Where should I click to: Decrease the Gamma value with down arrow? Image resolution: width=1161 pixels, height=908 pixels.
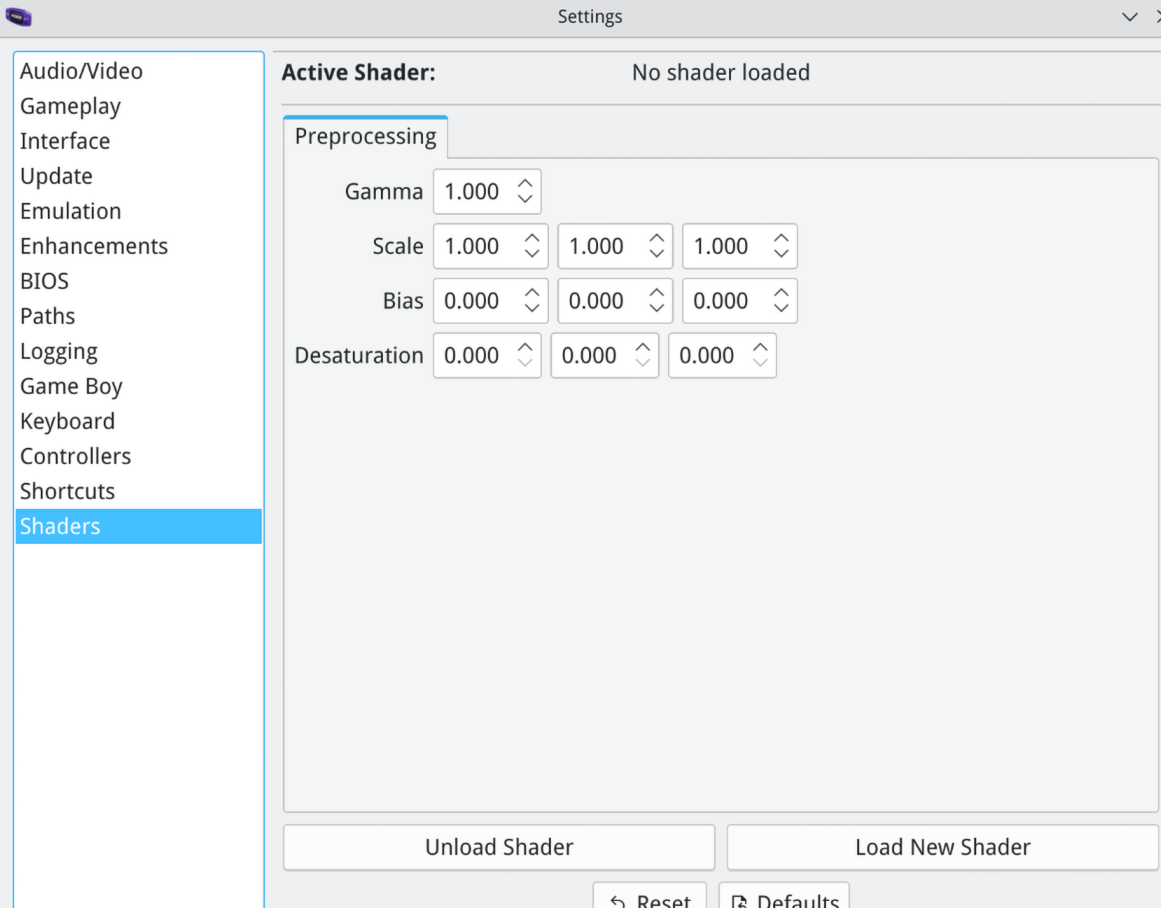(x=525, y=199)
